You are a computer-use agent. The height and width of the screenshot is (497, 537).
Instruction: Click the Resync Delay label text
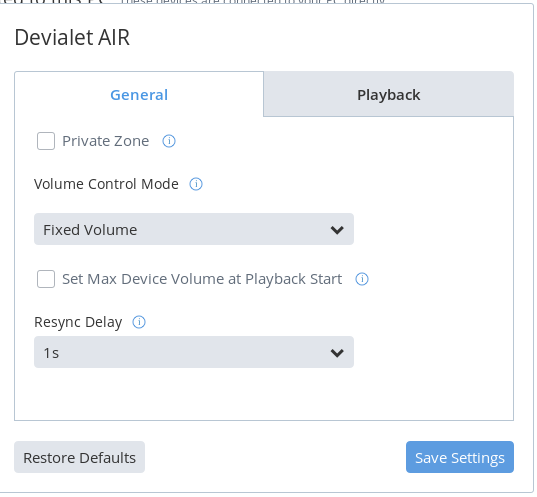pyautogui.click(x=78, y=322)
